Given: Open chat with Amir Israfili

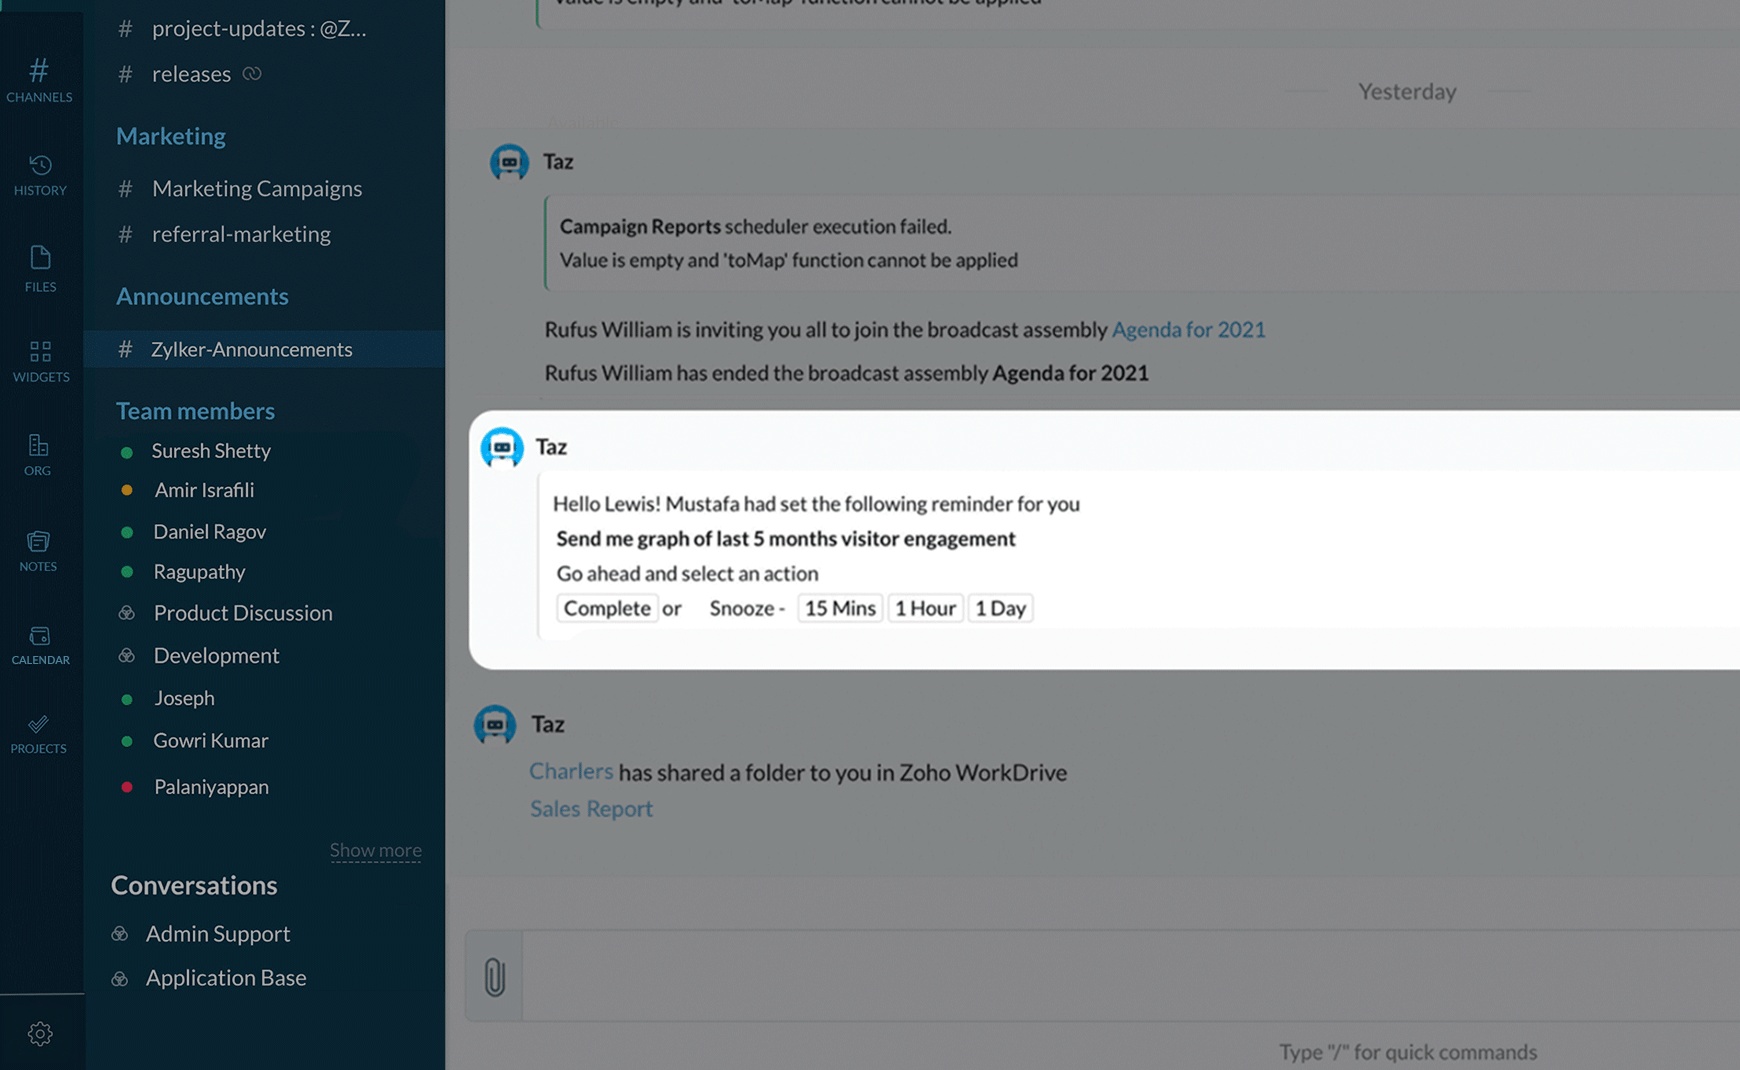Looking at the screenshot, I should (204, 490).
